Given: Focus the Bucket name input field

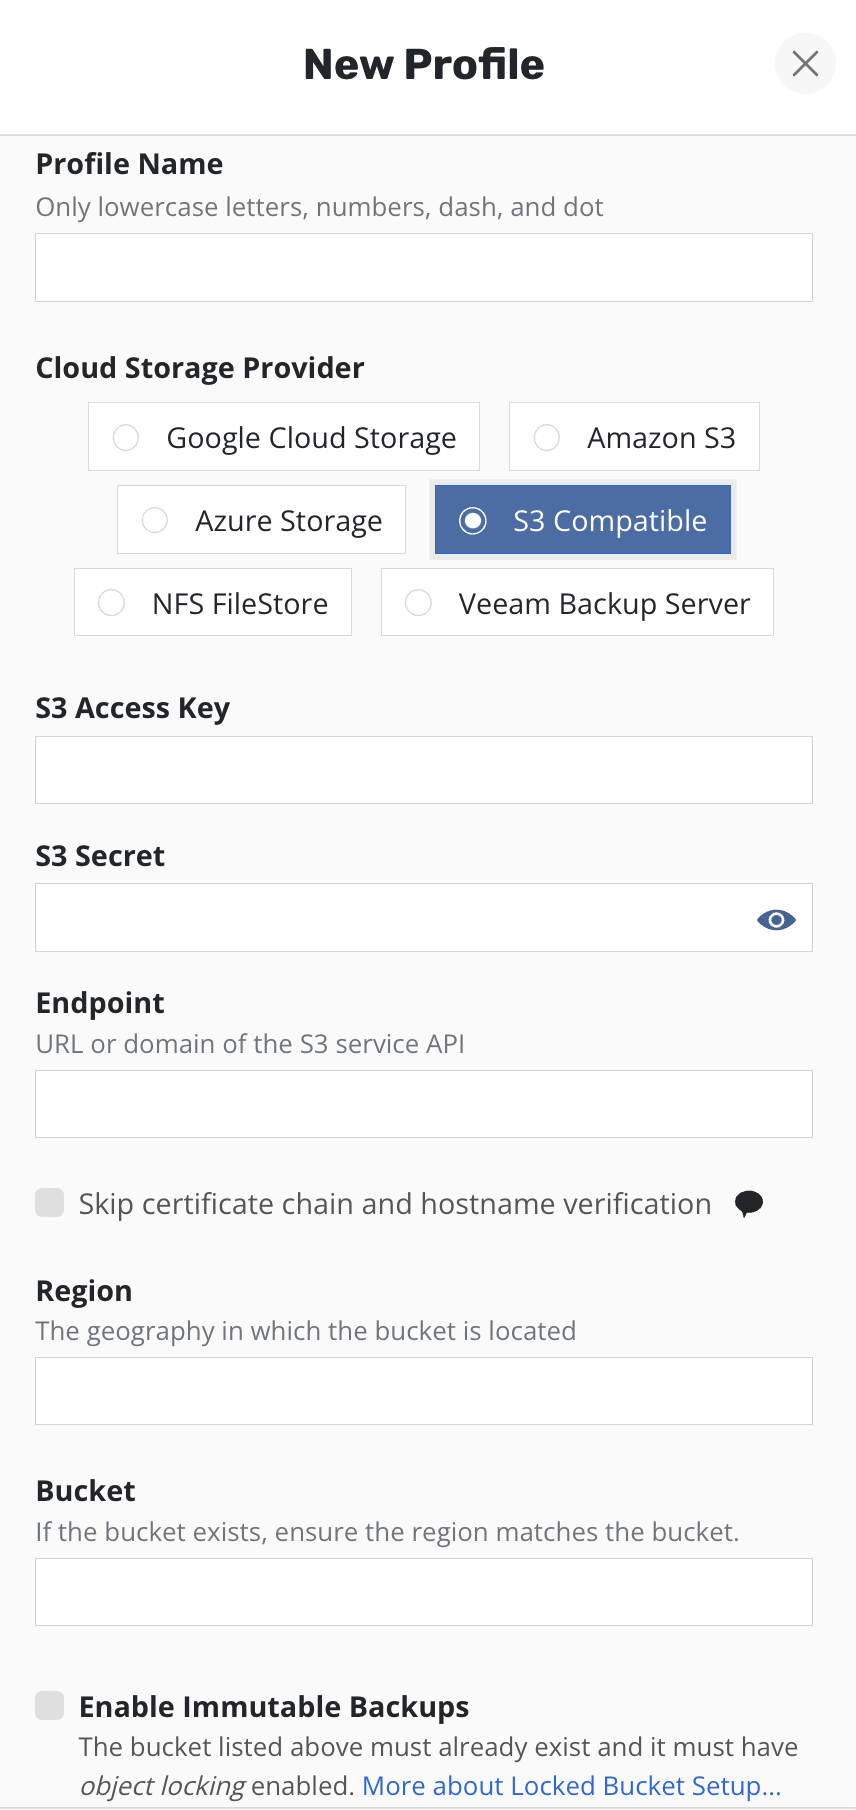Looking at the screenshot, I should click(424, 1592).
